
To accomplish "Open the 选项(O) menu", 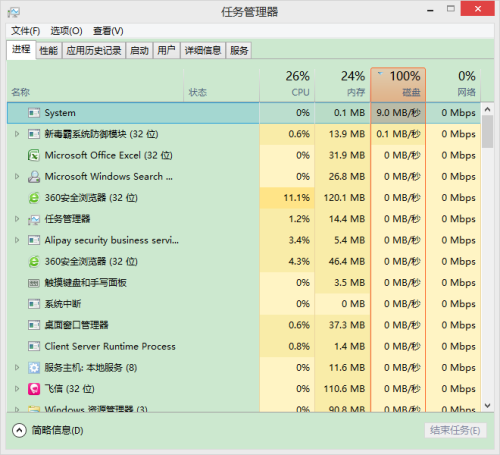I will pyautogui.click(x=66, y=31).
